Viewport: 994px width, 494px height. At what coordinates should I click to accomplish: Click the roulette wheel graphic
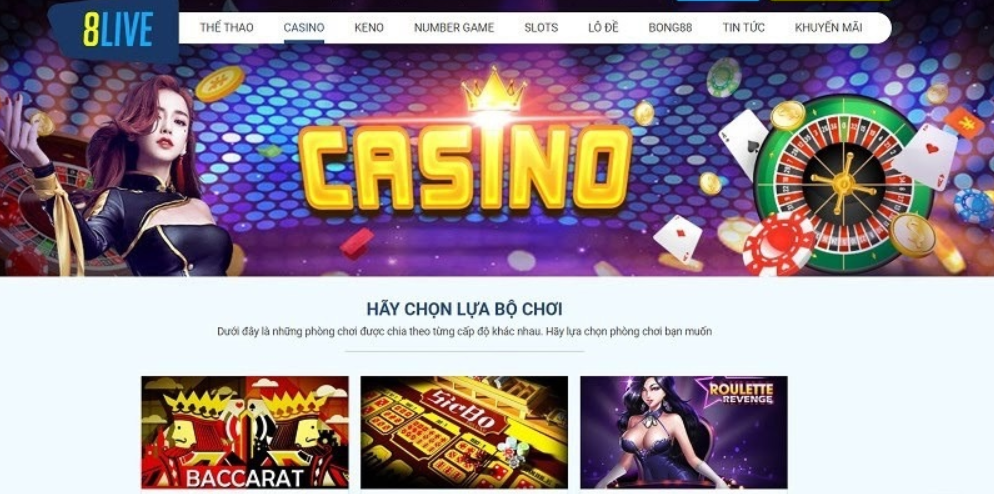(x=843, y=184)
